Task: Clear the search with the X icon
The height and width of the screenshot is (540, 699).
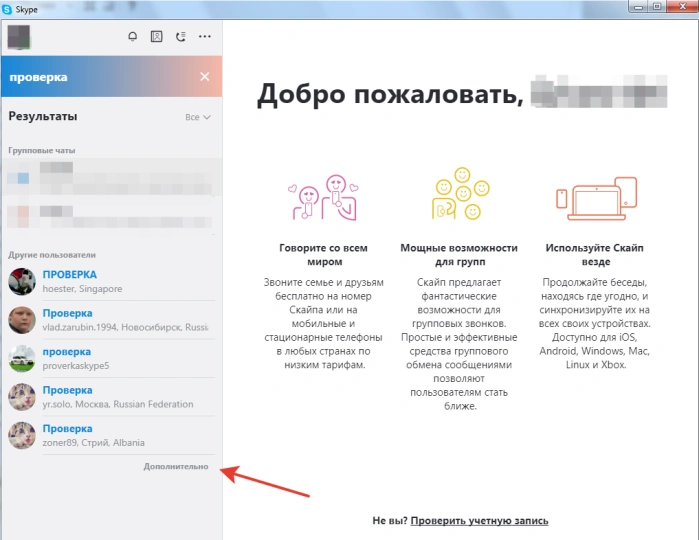Action: pyautogui.click(x=205, y=77)
